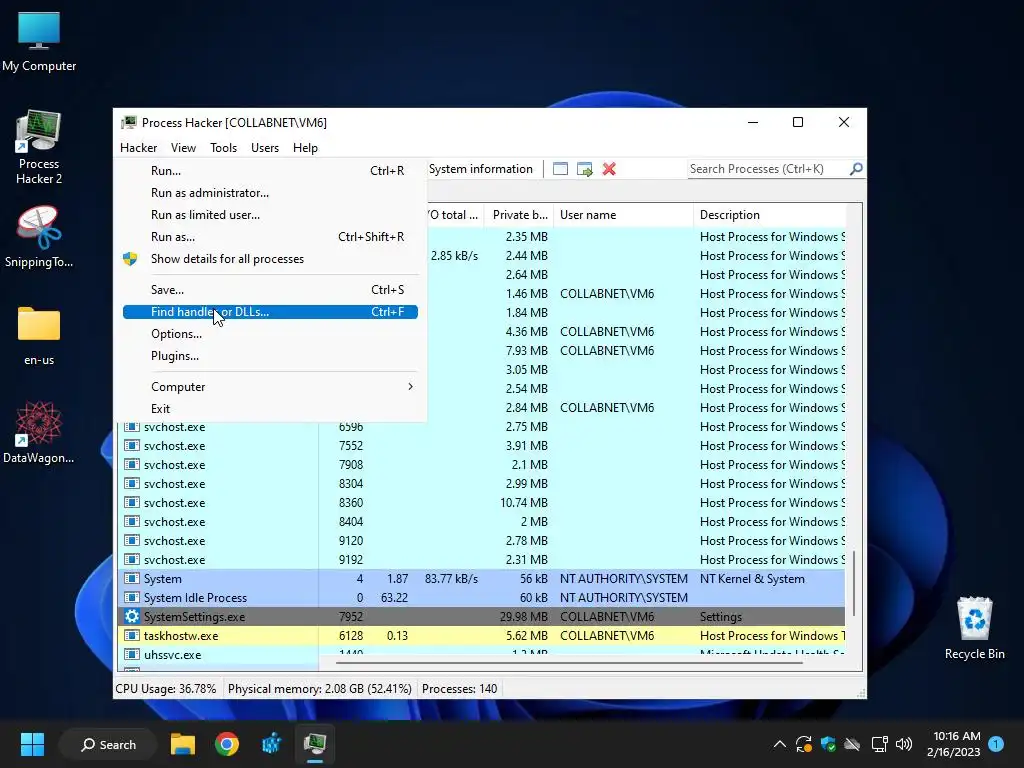The image size is (1024, 768).
Task: Select Run as limited user...
Action: point(270,215)
